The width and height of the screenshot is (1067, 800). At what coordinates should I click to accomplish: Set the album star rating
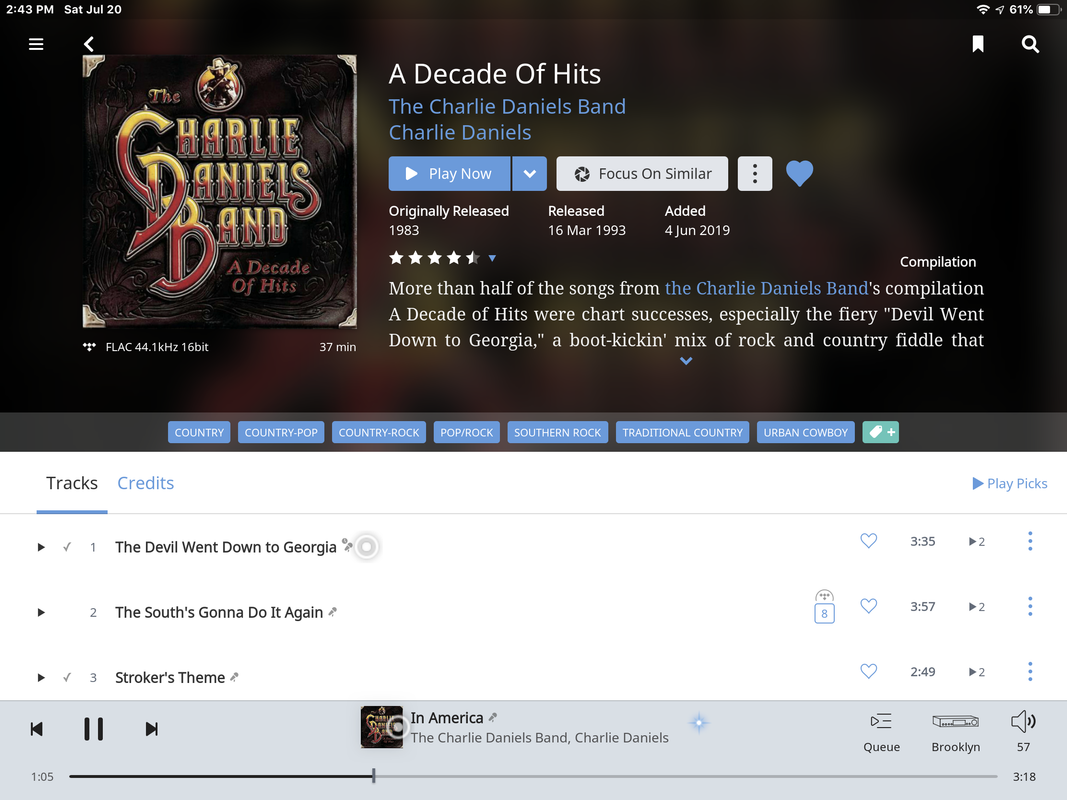point(434,258)
